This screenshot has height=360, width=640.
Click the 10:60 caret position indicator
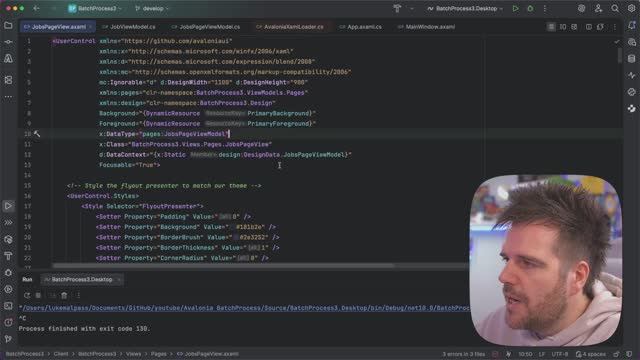(x=525, y=354)
